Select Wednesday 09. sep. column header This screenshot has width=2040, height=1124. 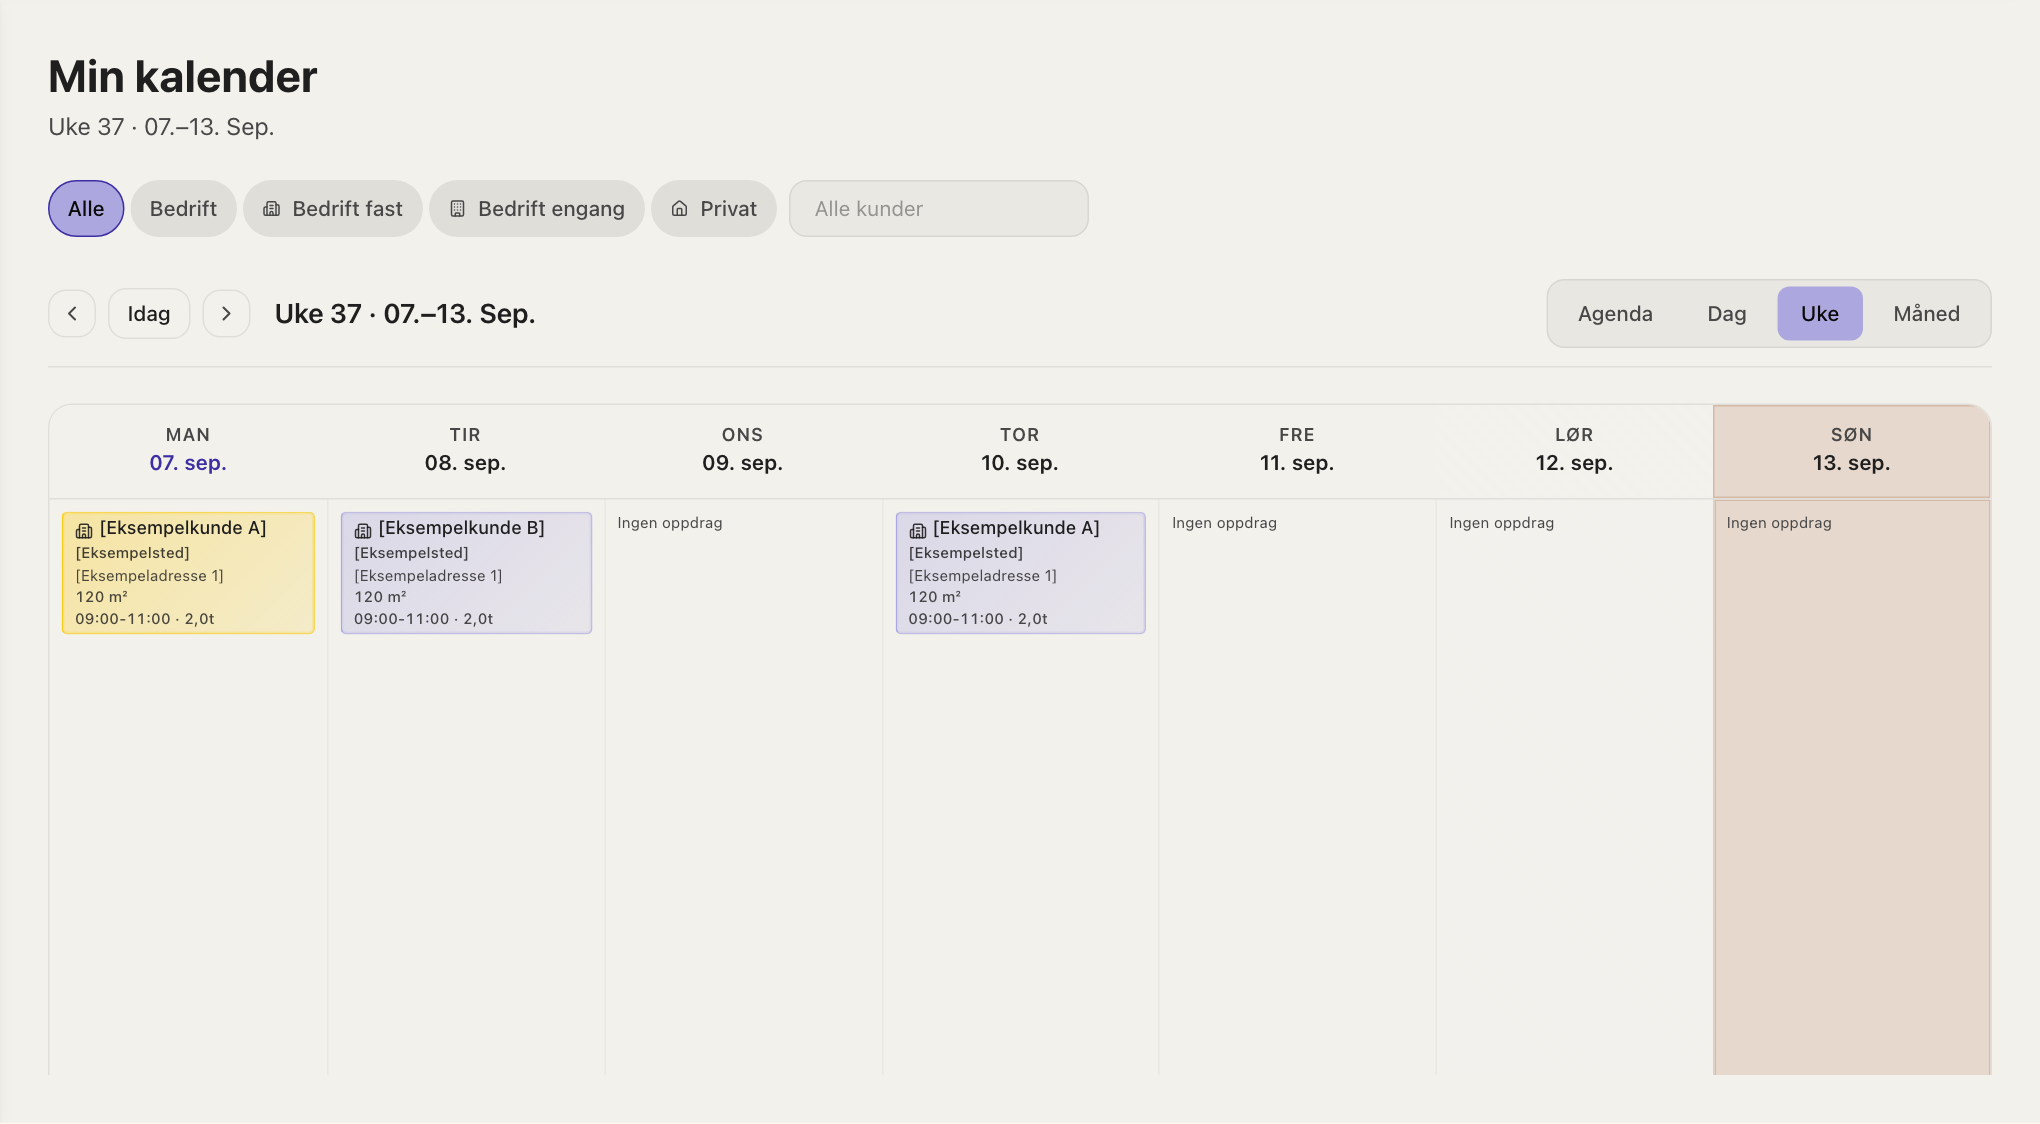tap(742, 450)
